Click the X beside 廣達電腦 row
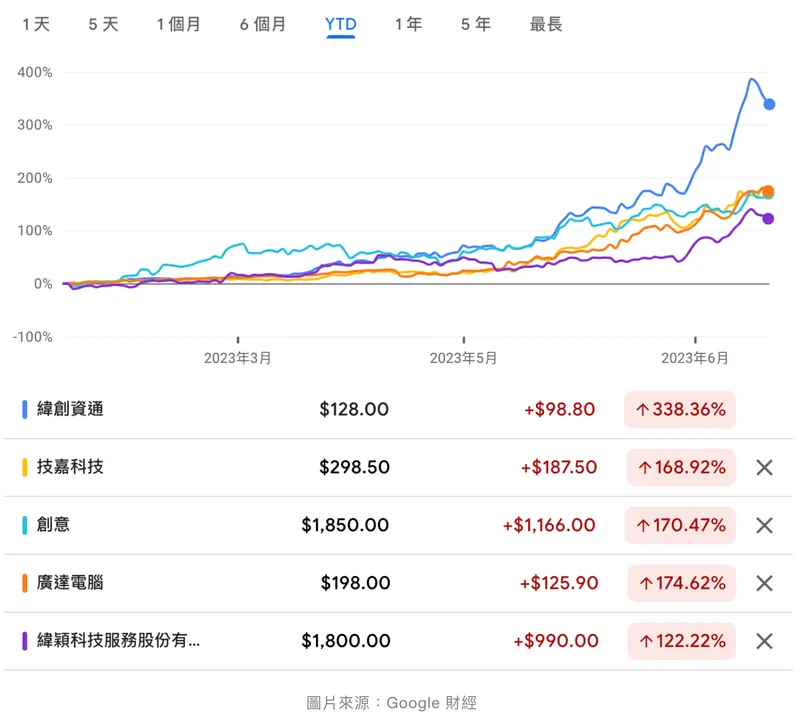 pos(764,583)
